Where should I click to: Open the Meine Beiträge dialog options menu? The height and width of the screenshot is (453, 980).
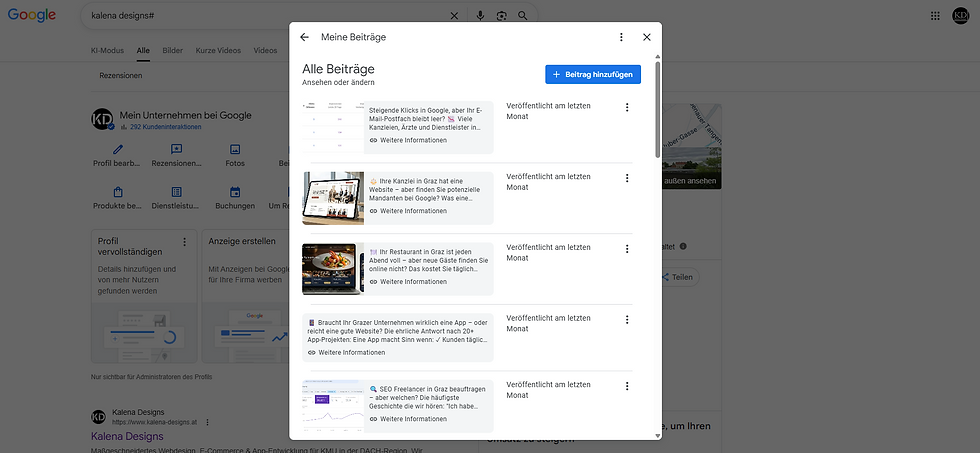click(x=621, y=37)
